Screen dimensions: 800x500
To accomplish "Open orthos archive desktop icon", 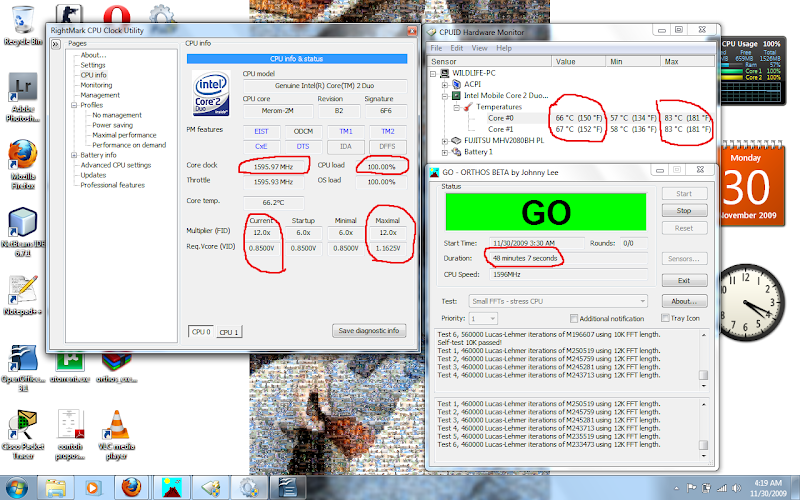I will (116, 368).
